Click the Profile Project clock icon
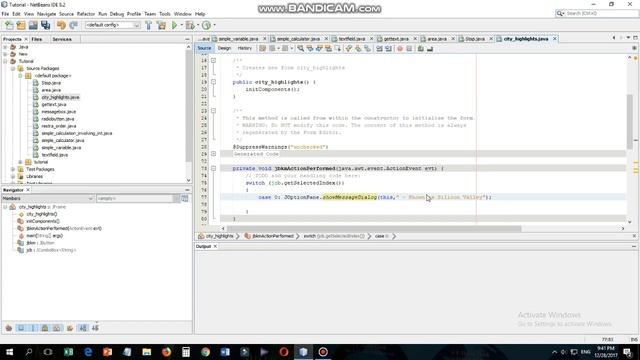This screenshot has width=640, height=360. 207,25
